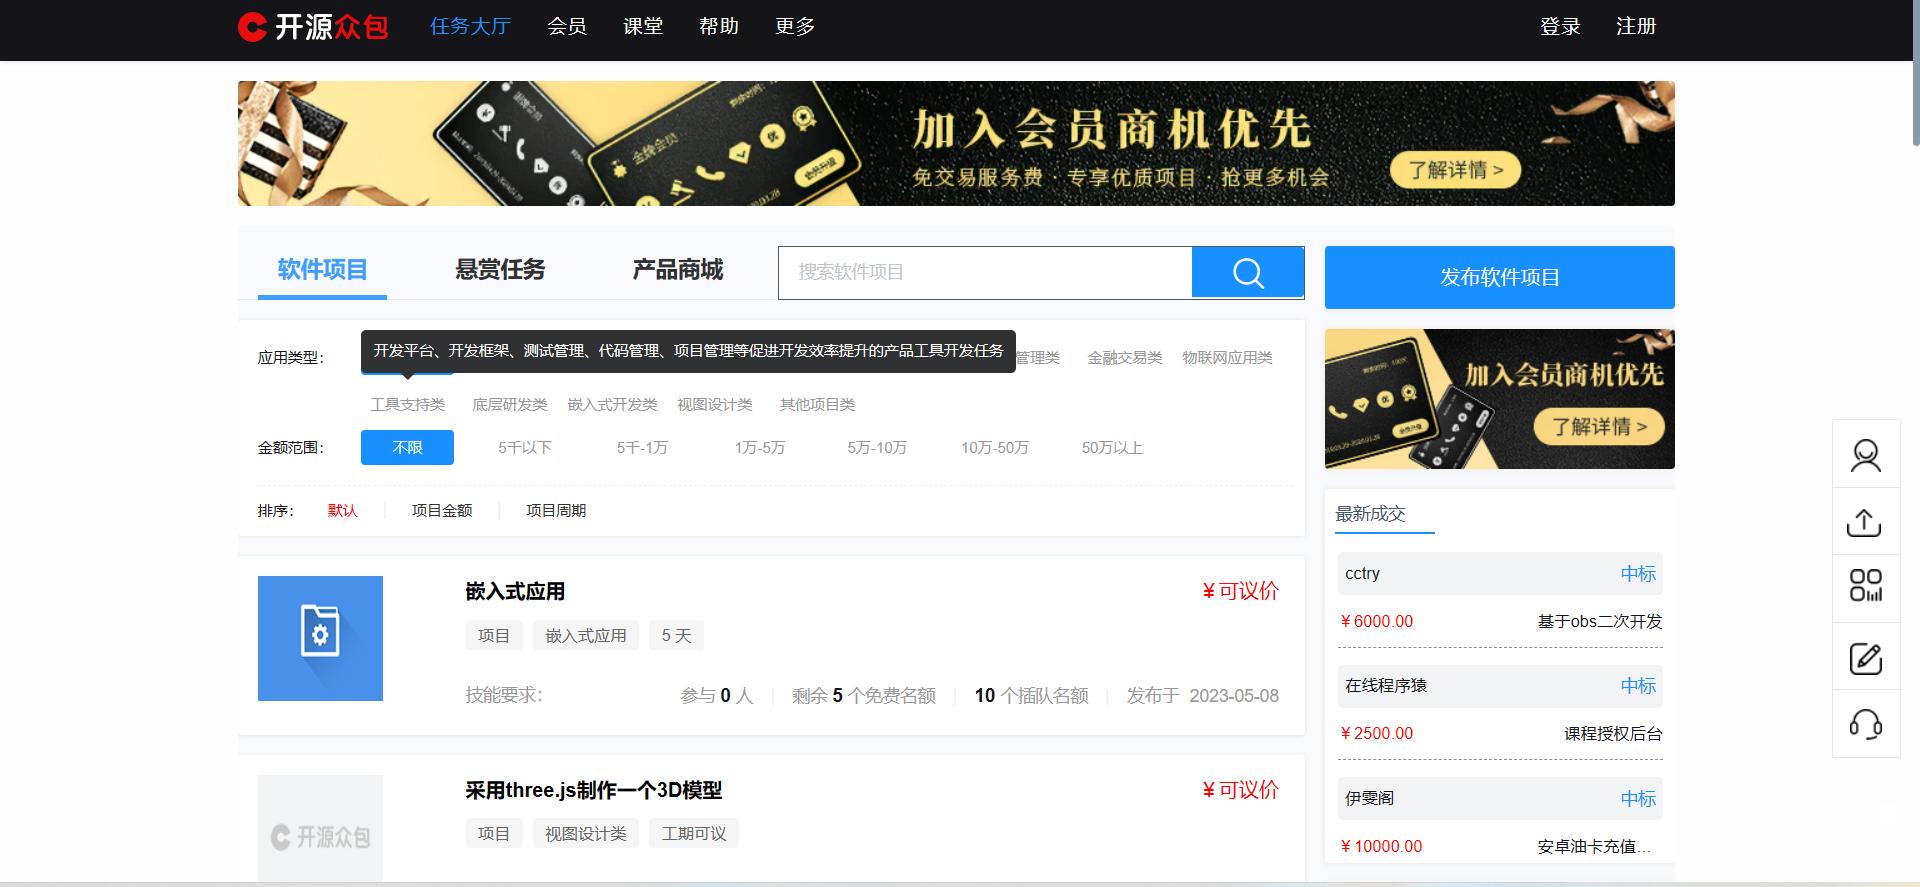Image resolution: width=1920 pixels, height=887 pixels.
Task: Open 课堂 menu item
Action: click(643, 27)
